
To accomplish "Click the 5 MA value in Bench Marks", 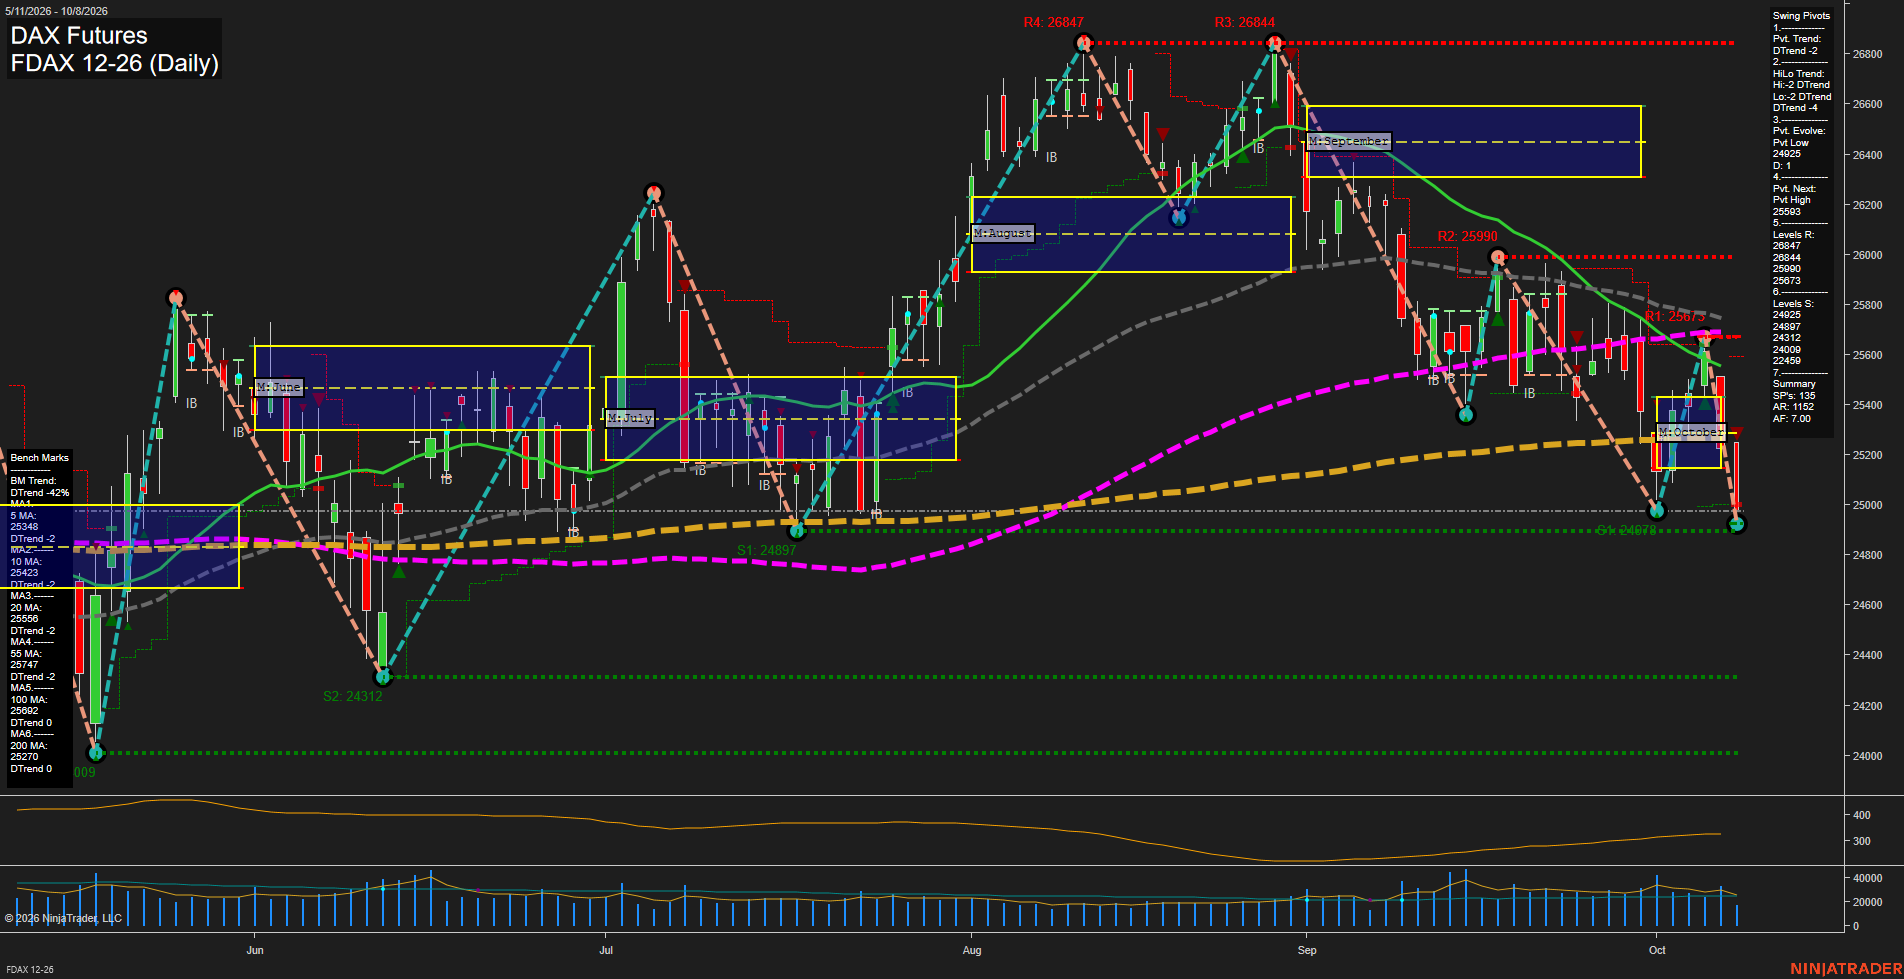I will point(24,527).
